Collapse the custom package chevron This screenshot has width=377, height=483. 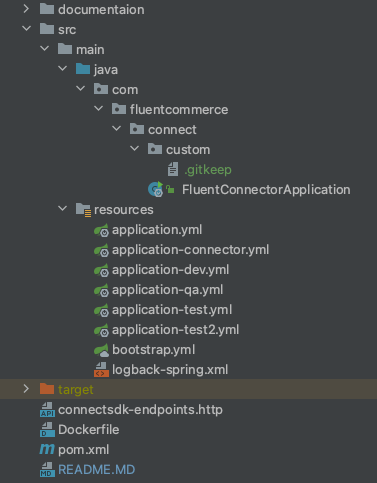click(134, 149)
